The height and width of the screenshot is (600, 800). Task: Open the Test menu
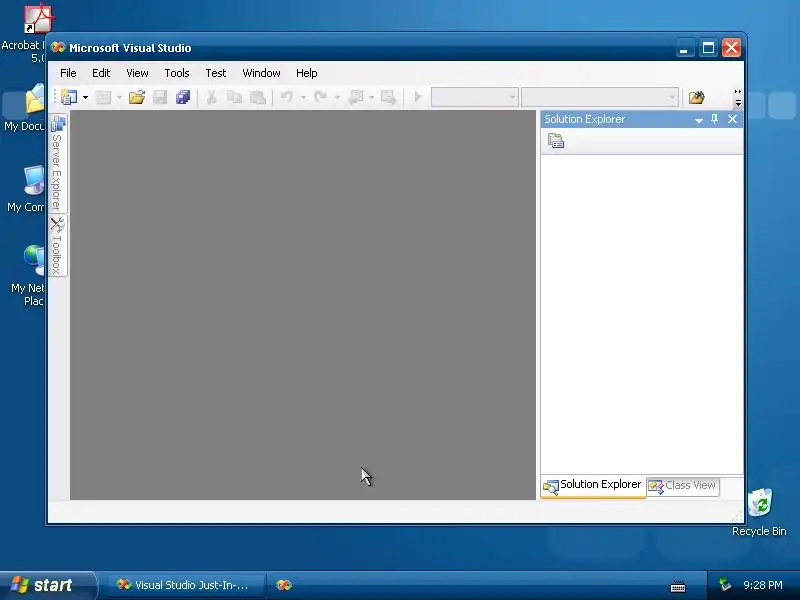216,73
